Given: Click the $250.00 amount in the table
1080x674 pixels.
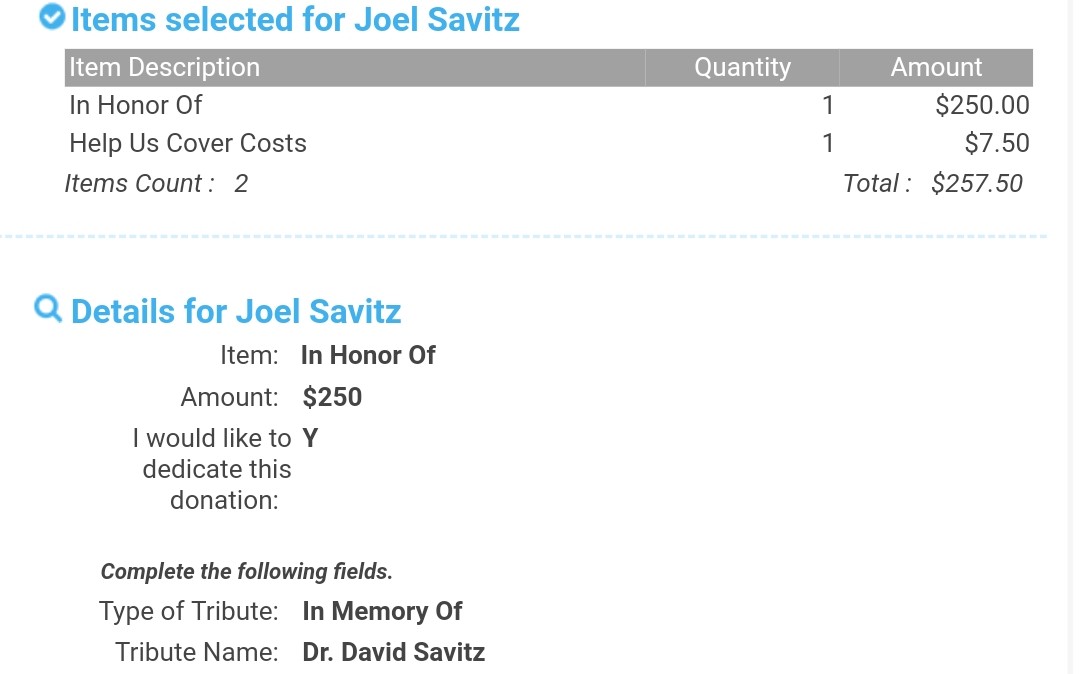Looking at the screenshot, I should pyautogui.click(x=982, y=105).
